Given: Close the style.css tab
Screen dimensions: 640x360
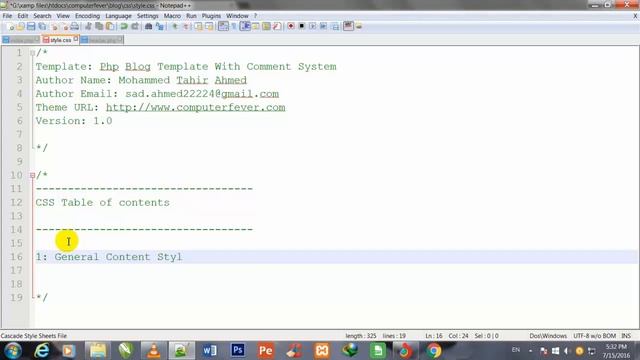Looking at the screenshot, I should [x=76, y=39].
